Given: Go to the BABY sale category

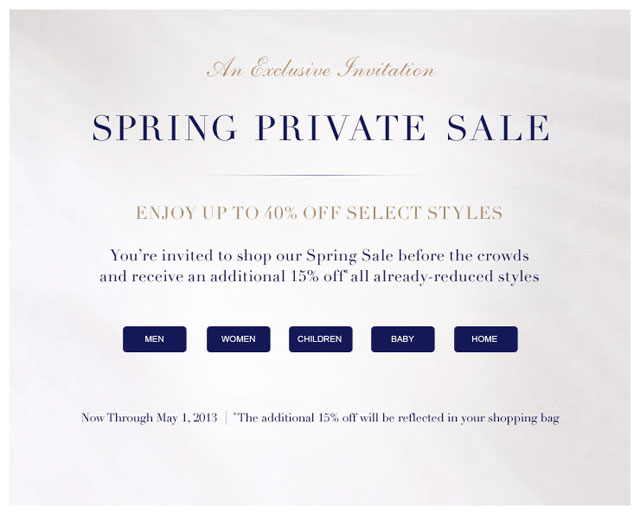Looking at the screenshot, I should (402, 339).
